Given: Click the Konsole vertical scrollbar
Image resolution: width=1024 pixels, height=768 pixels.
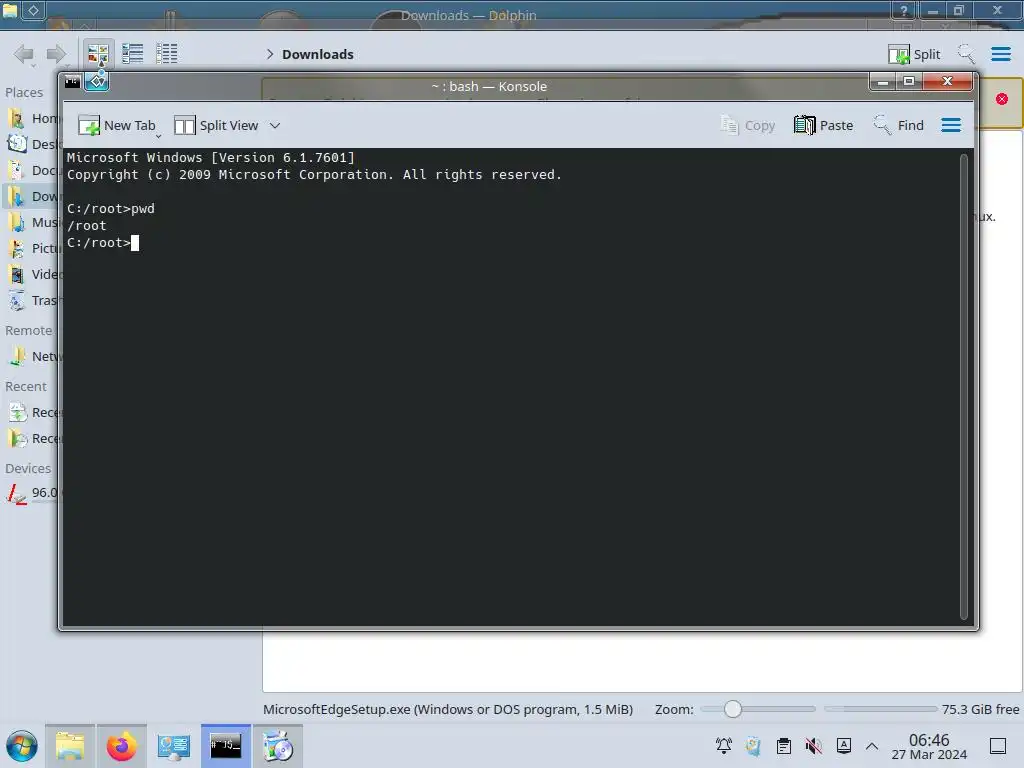Looking at the screenshot, I should tap(964, 385).
